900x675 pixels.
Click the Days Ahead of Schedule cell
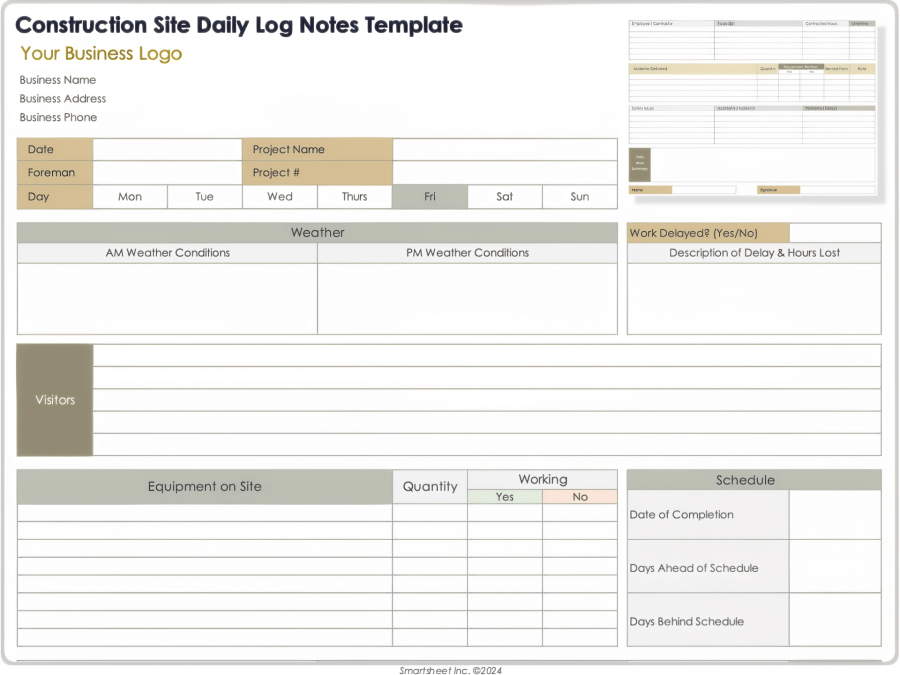pos(835,567)
